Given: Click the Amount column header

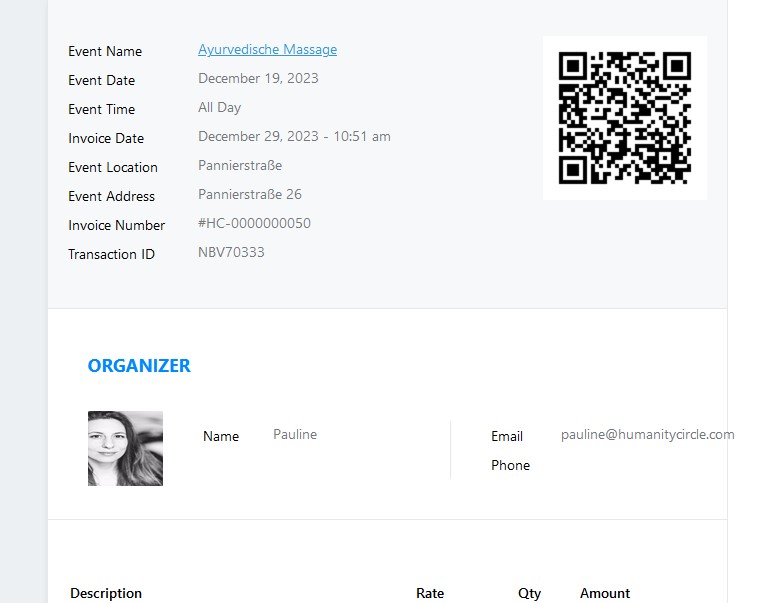Looking at the screenshot, I should point(605,593).
